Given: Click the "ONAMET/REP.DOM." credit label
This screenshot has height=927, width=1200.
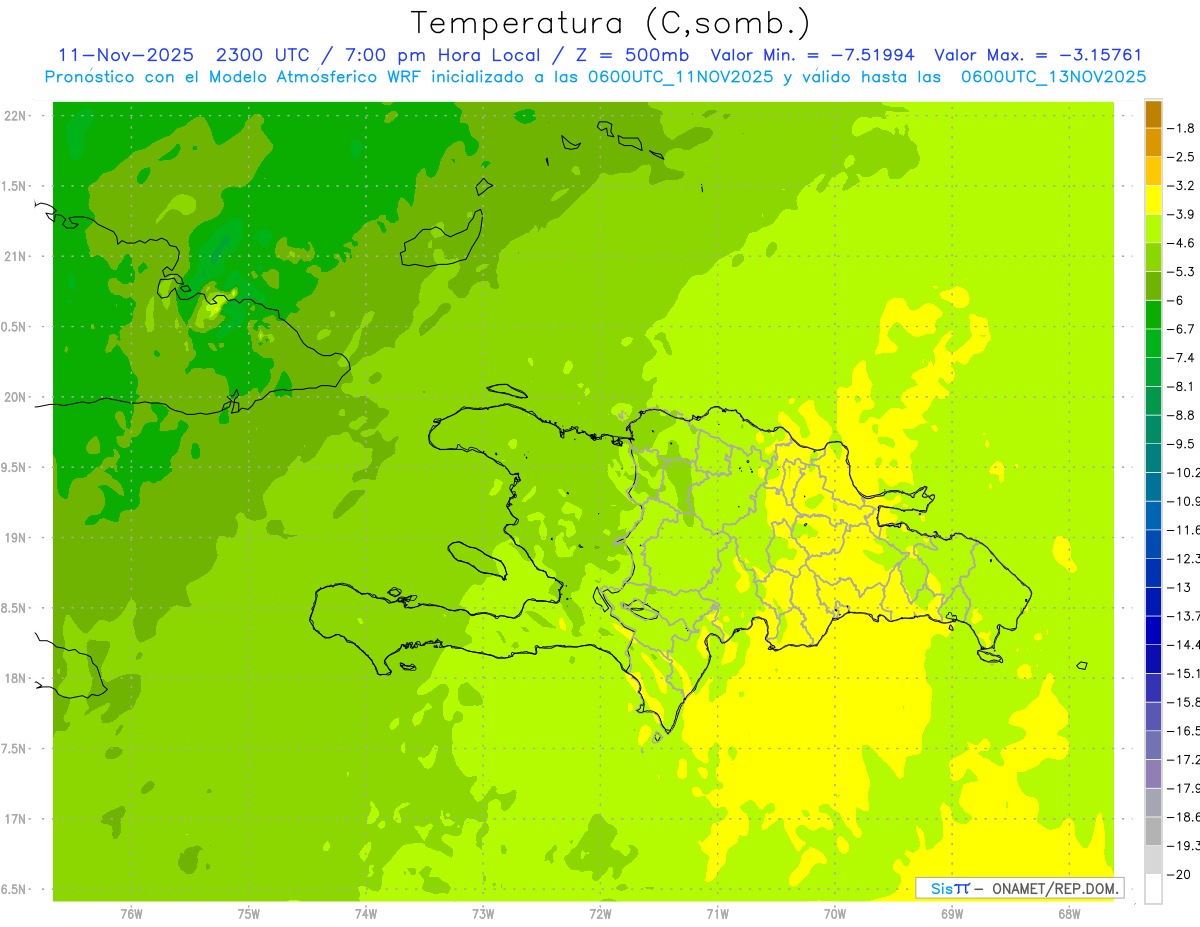Looking at the screenshot, I should coord(1056,888).
